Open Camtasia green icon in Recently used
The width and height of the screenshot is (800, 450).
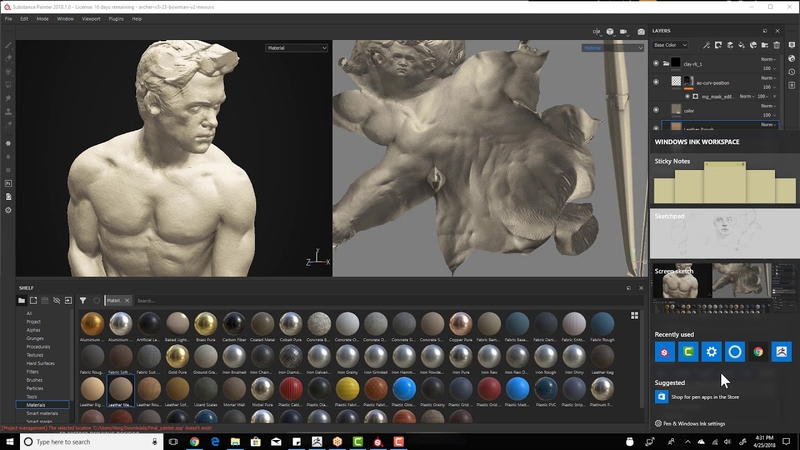(x=688, y=352)
